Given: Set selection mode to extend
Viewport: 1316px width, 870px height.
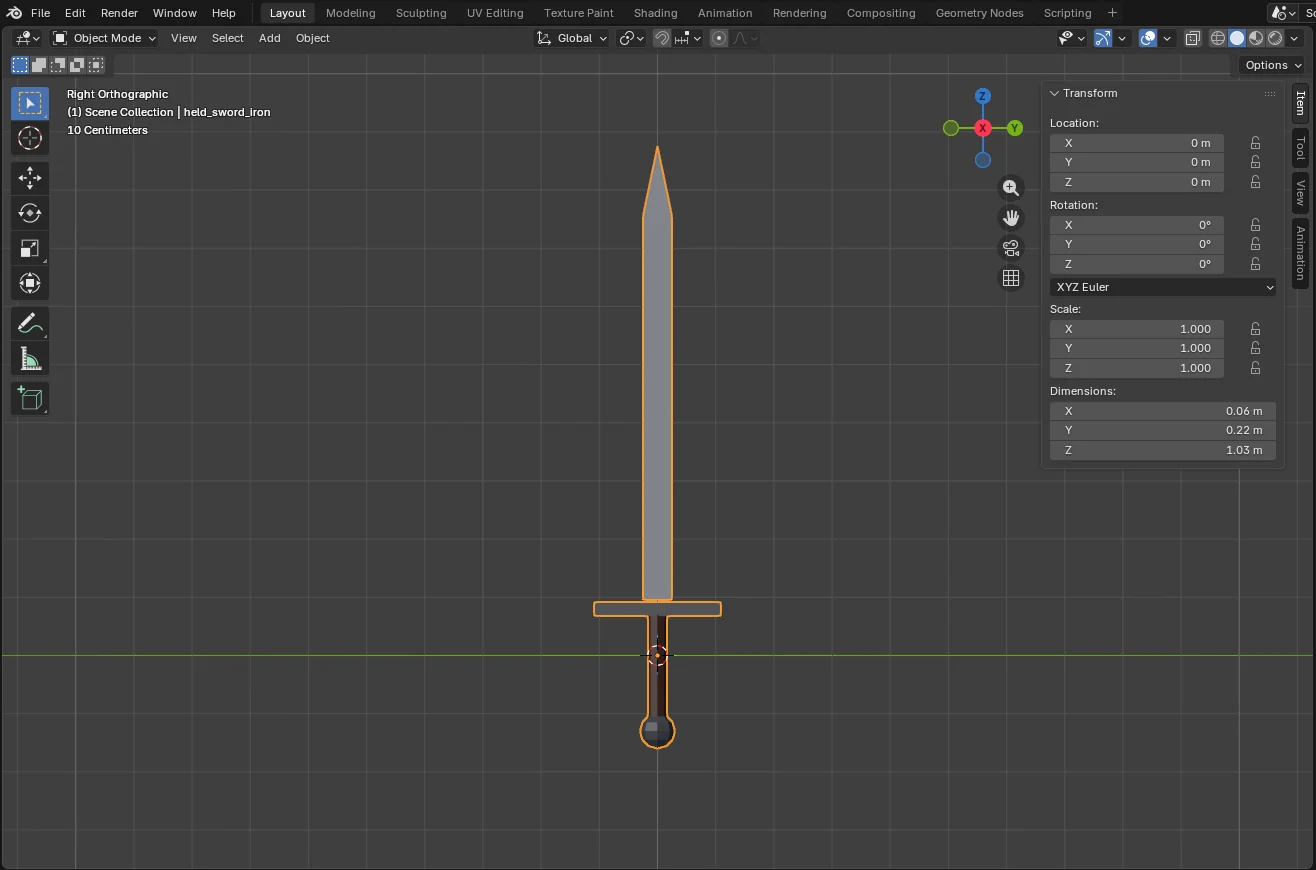Looking at the screenshot, I should pos(39,65).
